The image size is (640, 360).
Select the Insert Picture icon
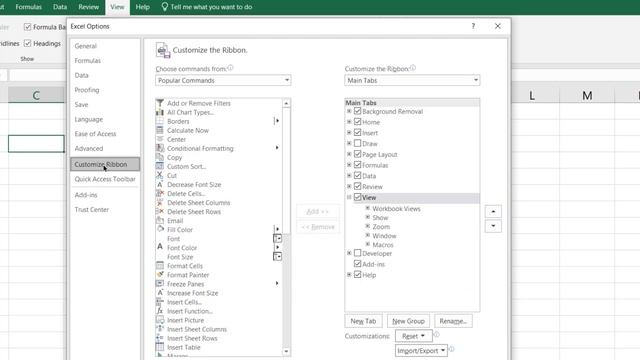(x=160, y=320)
